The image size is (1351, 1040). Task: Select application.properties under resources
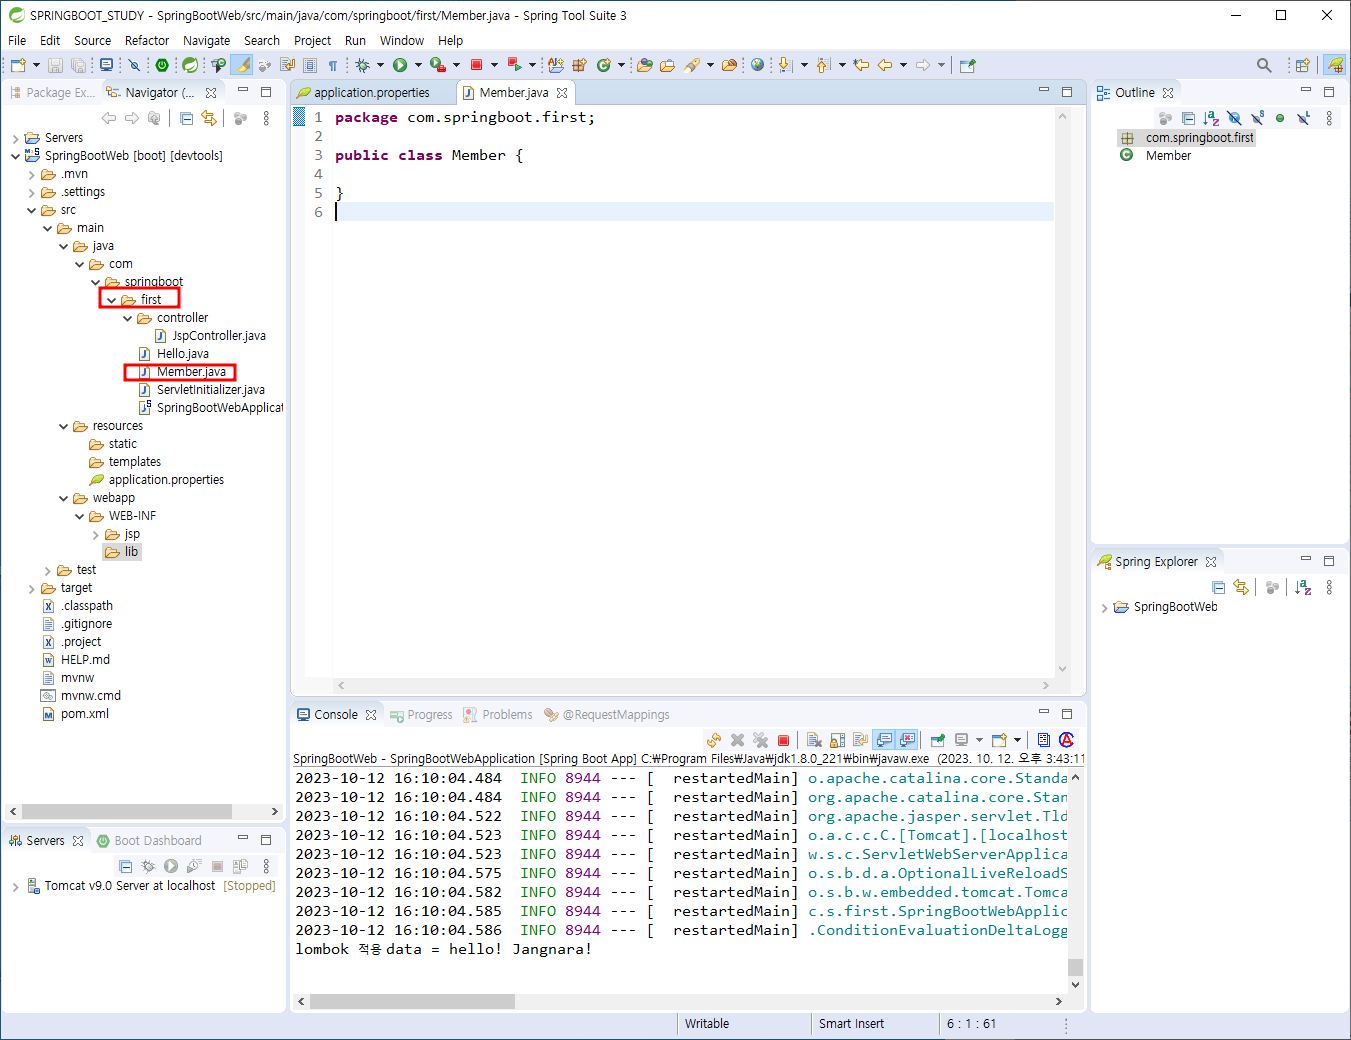[157, 480]
